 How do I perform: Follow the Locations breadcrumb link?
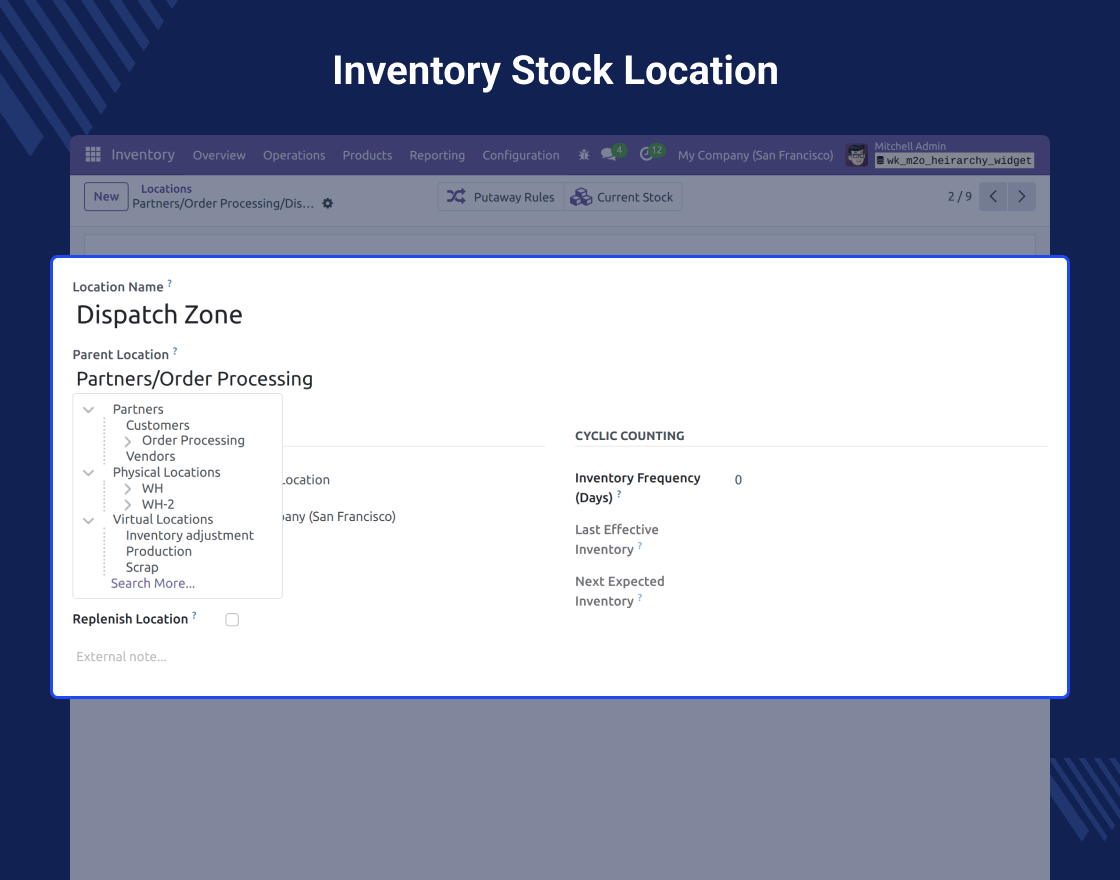click(x=166, y=189)
